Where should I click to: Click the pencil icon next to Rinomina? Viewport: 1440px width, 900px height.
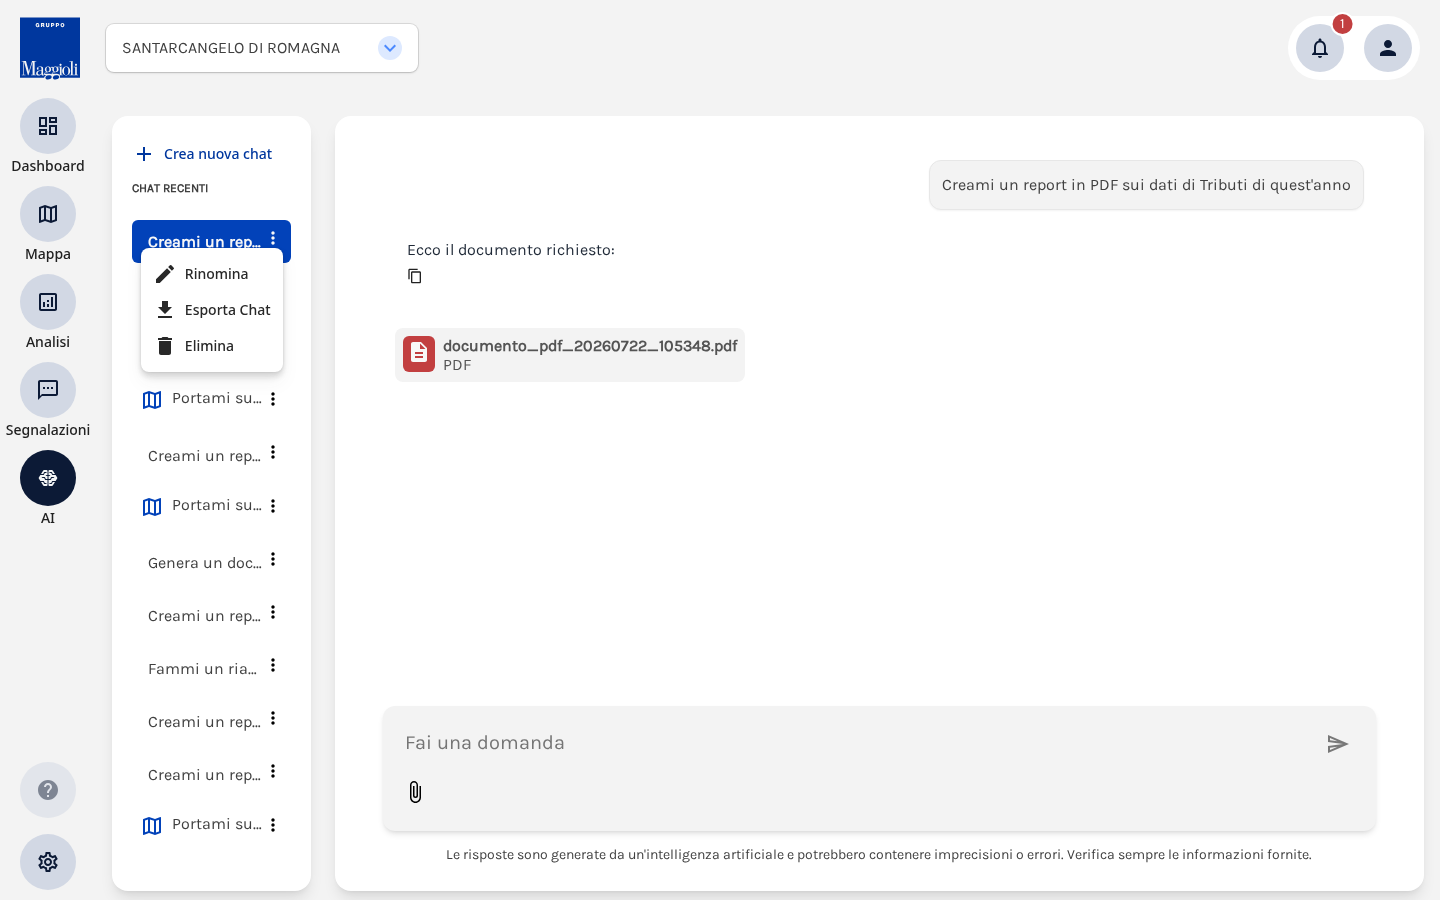point(165,274)
